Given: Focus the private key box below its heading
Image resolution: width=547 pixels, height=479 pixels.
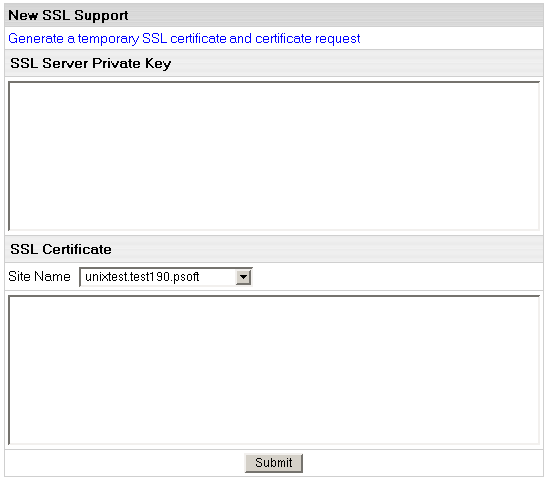Looking at the screenshot, I should coord(274,156).
